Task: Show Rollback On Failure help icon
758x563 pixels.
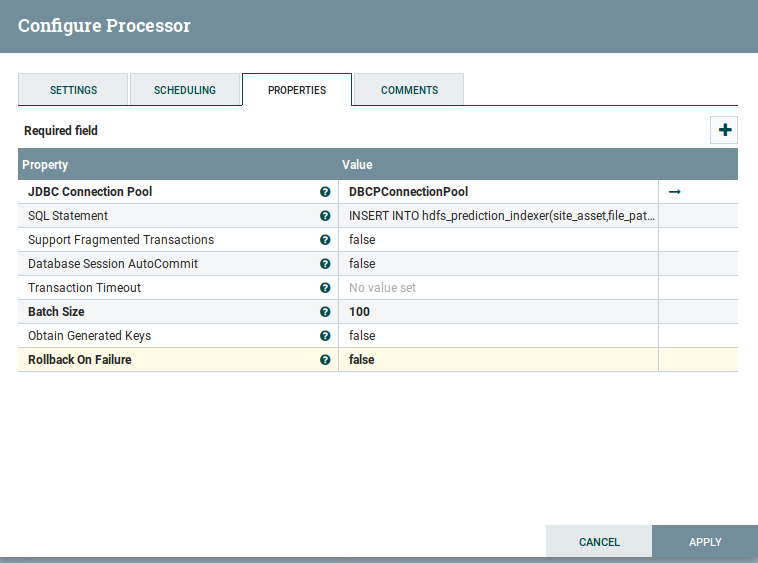Action: click(x=325, y=360)
